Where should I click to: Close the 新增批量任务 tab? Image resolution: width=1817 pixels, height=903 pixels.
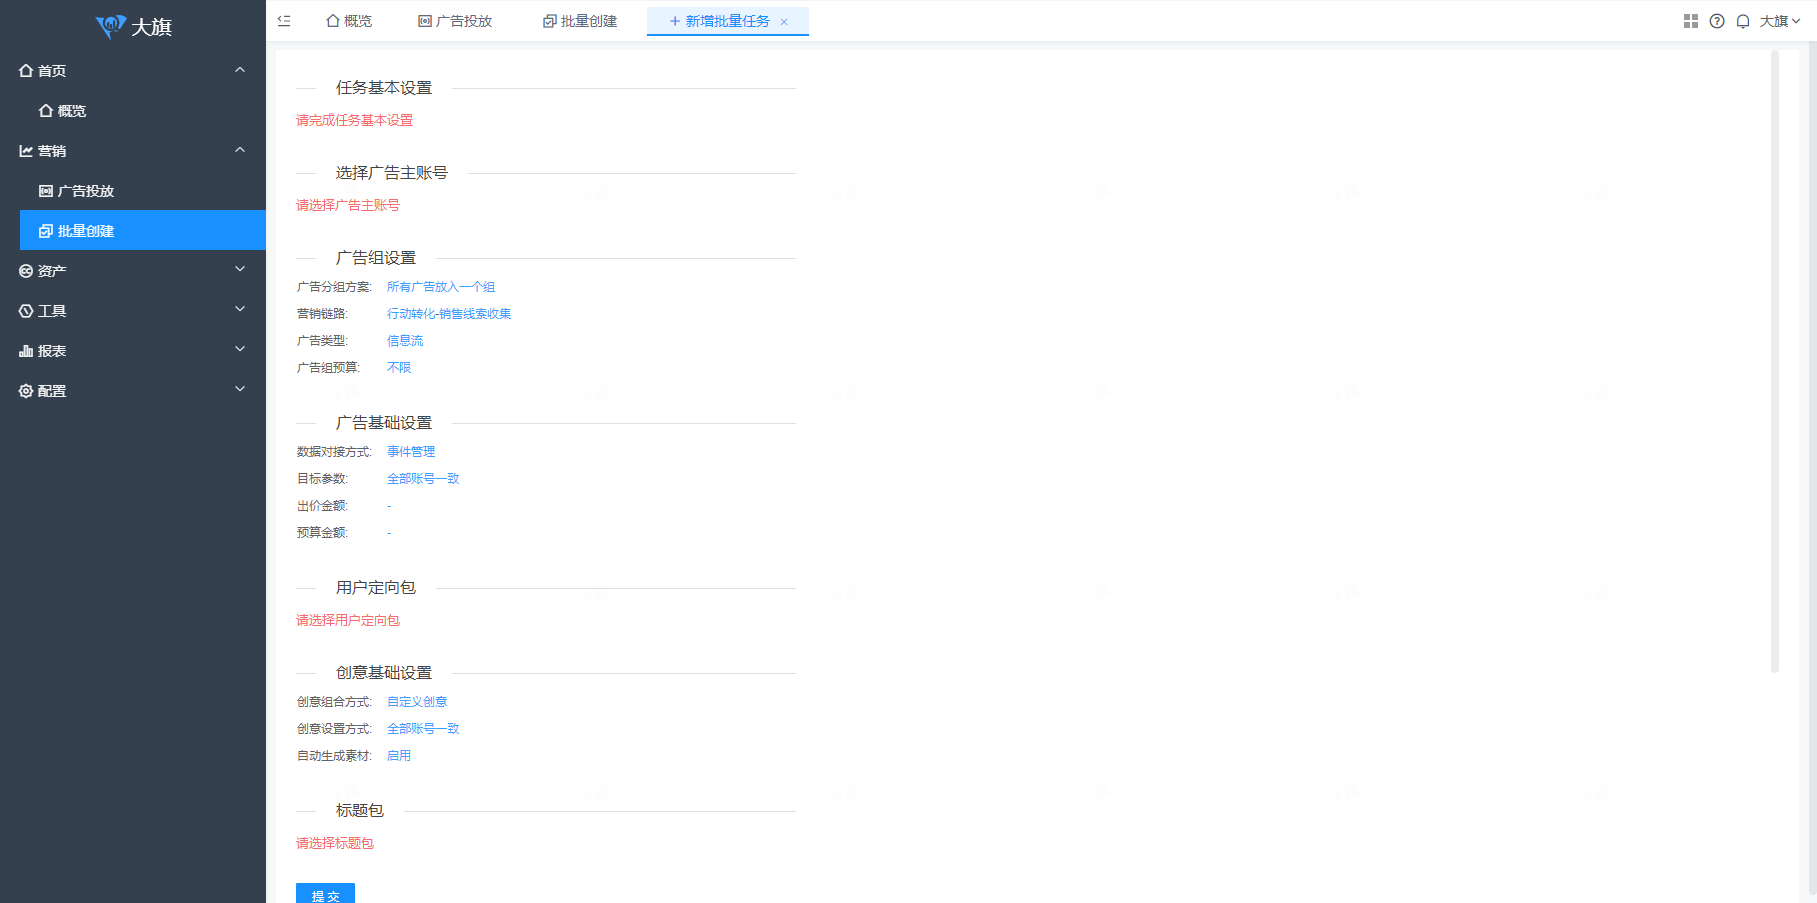[x=784, y=22]
